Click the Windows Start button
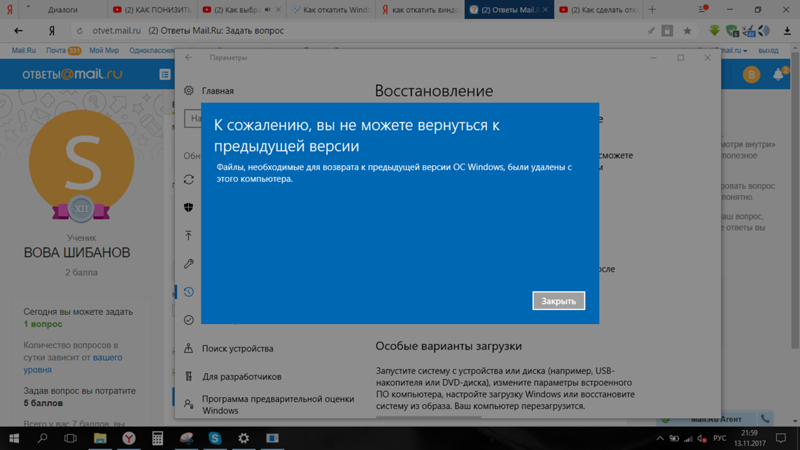Viewport: 800px width, 450px height. pyautogui.click(x=14, y=438)
